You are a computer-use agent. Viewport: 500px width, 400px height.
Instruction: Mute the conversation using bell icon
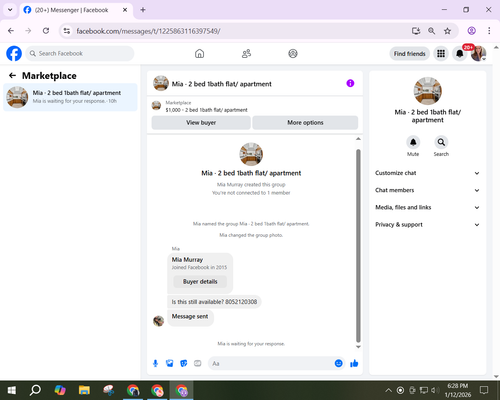[x=413, y=142]
